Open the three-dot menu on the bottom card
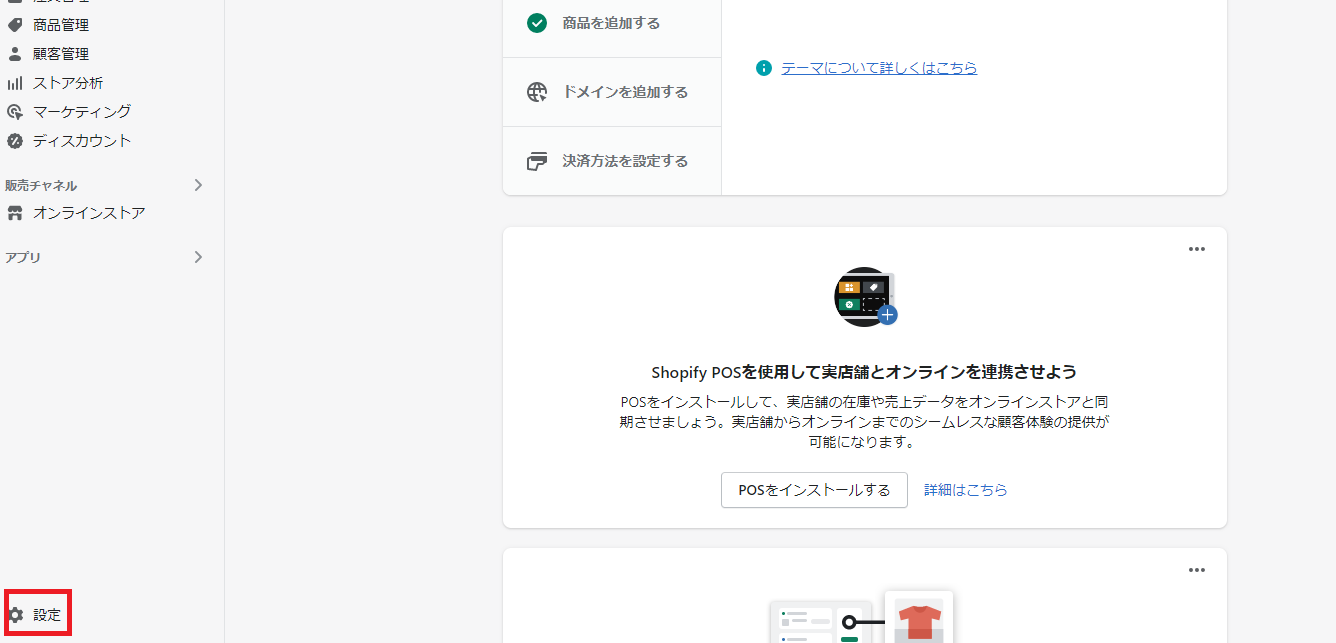1336x643 pixels. coord(1197,570)
